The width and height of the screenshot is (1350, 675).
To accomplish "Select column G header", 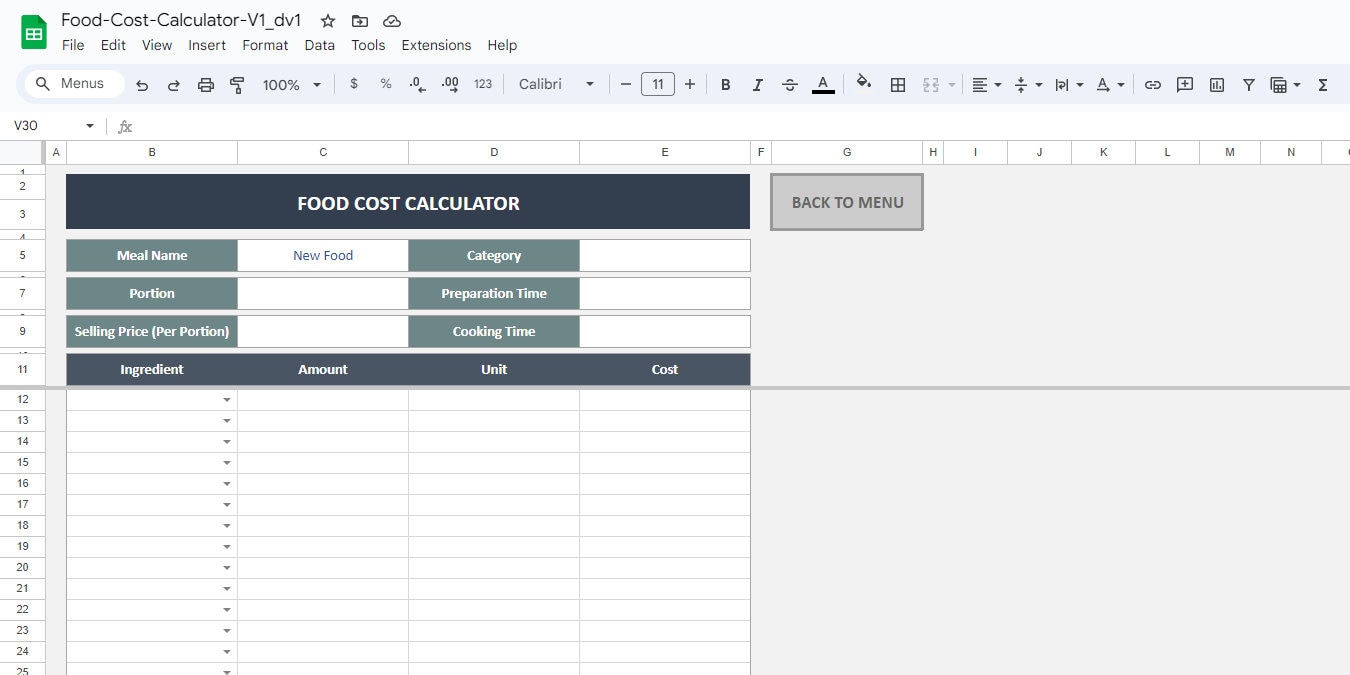I will (x=847, y=152).
